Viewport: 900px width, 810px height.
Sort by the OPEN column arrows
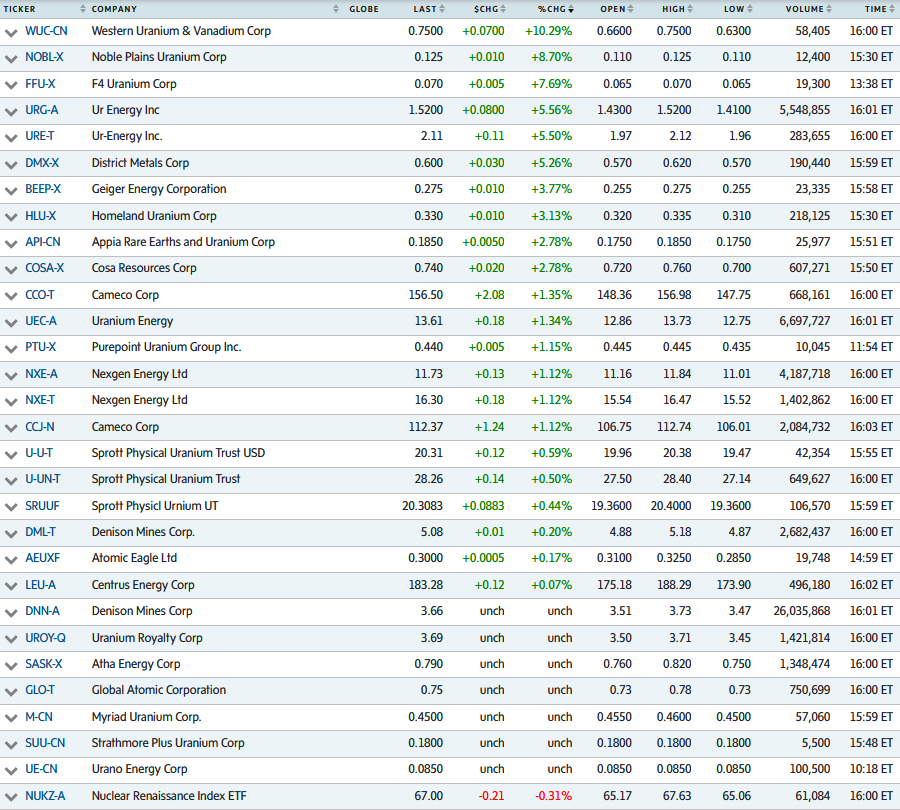(x=630, y=9)
